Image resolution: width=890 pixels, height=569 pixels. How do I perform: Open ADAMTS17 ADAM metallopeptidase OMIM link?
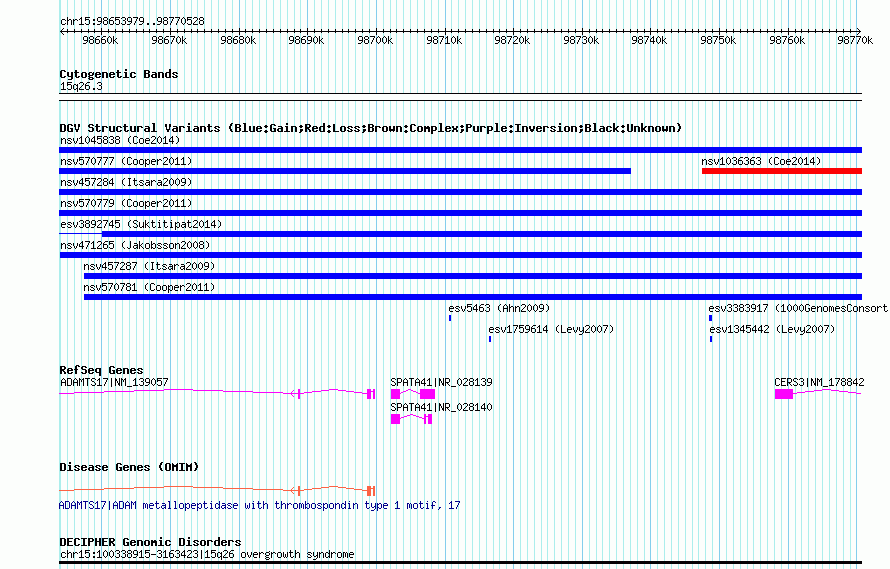[259, 505]
